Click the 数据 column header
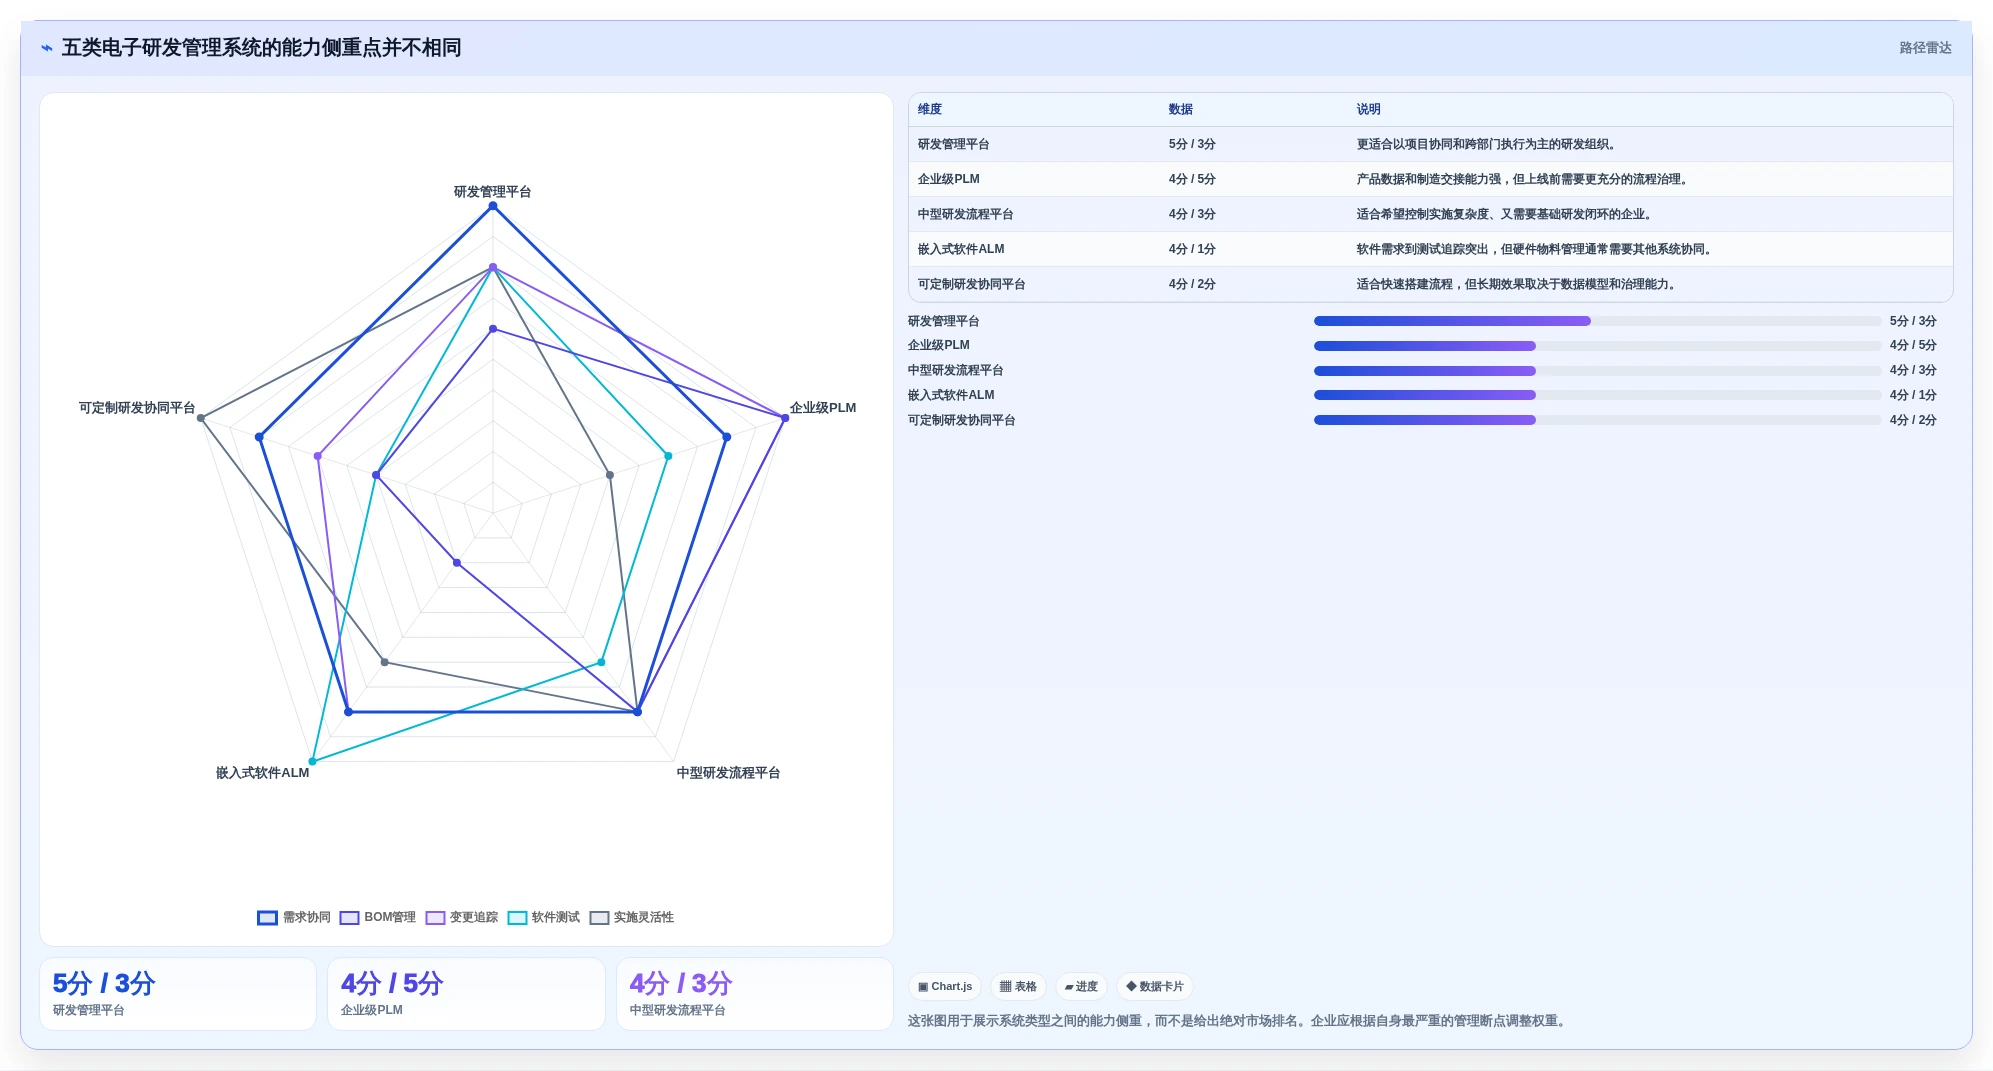 click(1181, 109)
